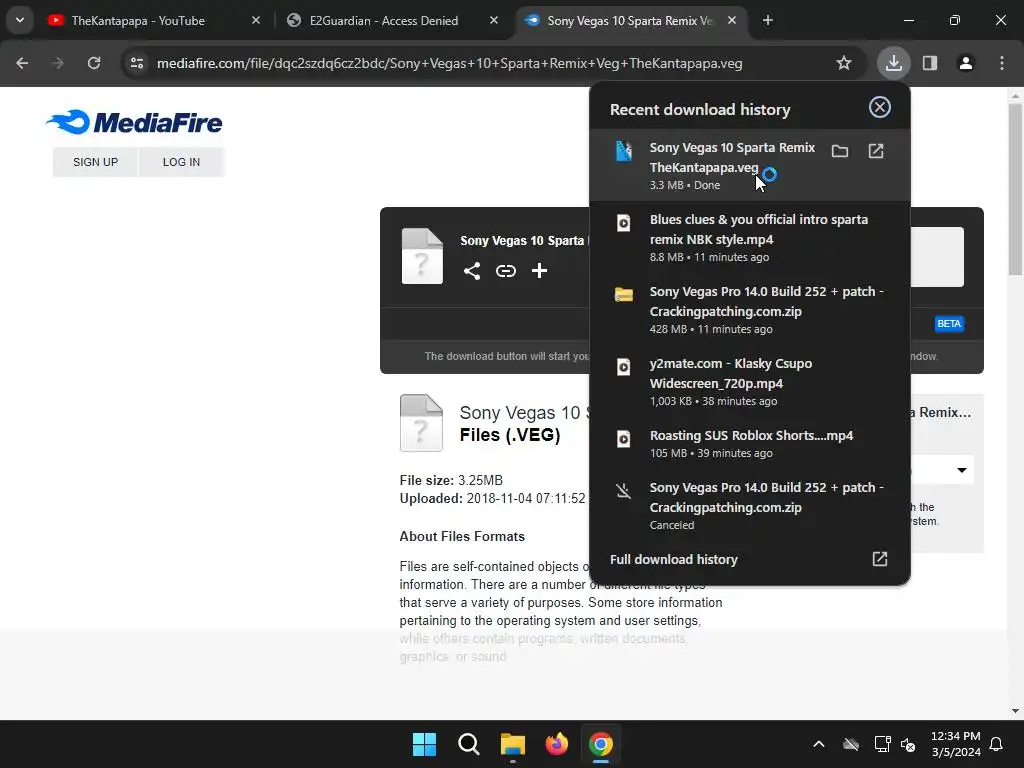Image resolution: width=1024 pixels, height=768 pixels.
Task: Open full download history external icon
Action: [x=880, y=559]
